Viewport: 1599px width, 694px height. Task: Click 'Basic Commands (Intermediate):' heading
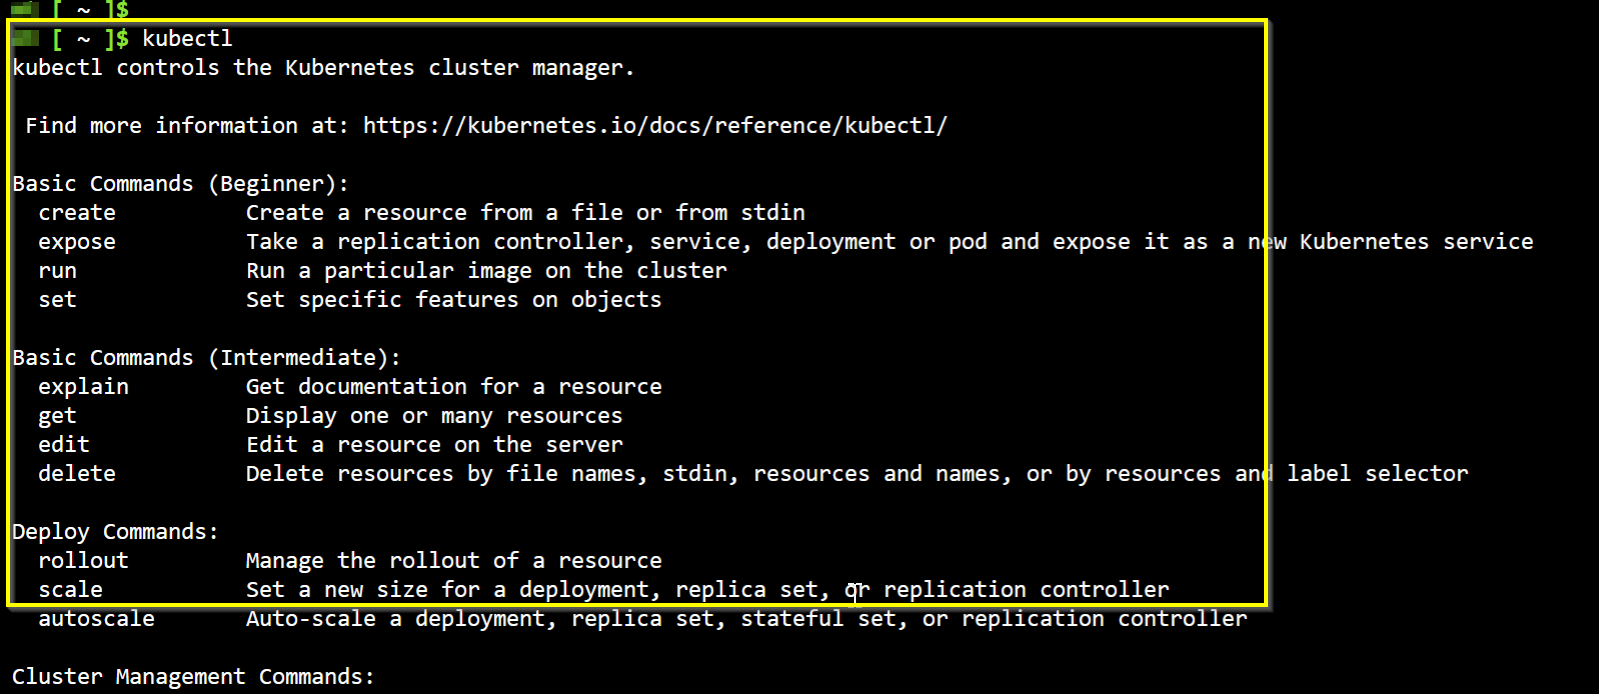[207, 358]
